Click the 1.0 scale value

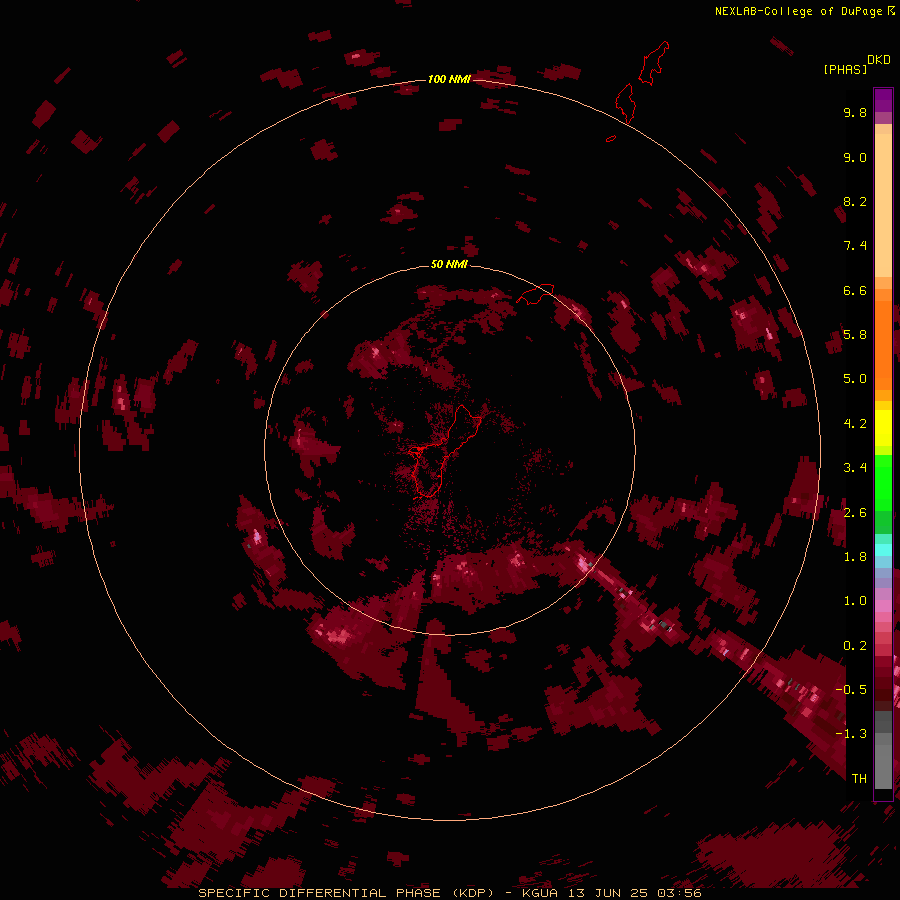tap(855, 601)
